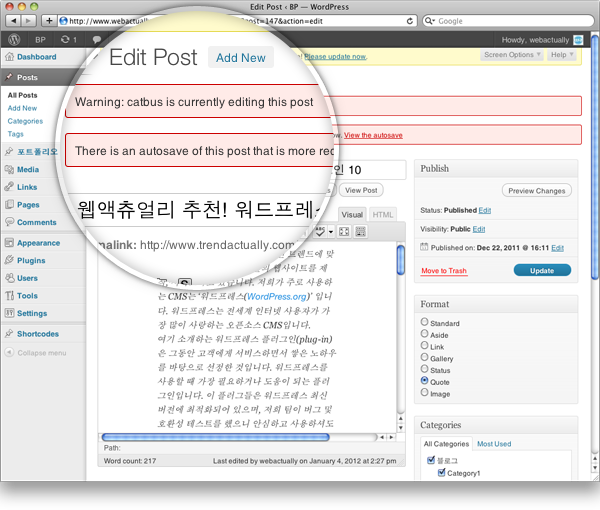Viewport: 600px width, 510px height.
Task: Click the Comments sidebar icon
Action: click(9, 222)
